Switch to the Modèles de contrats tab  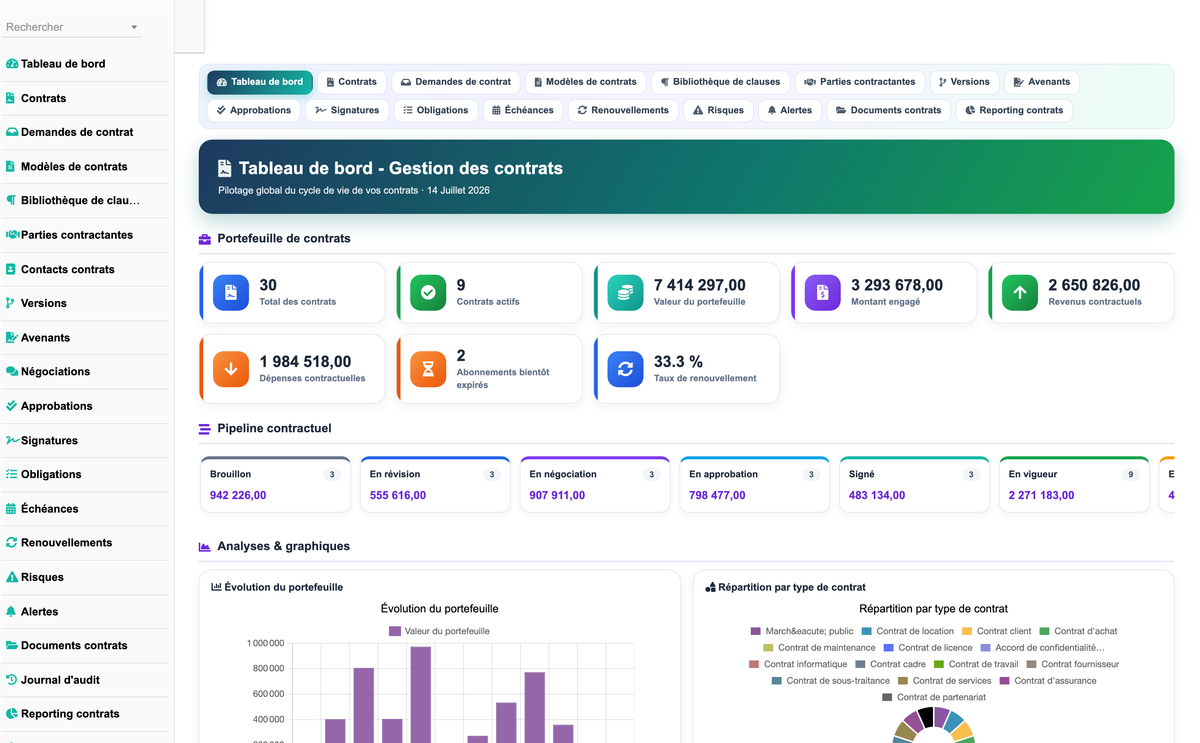585,82
